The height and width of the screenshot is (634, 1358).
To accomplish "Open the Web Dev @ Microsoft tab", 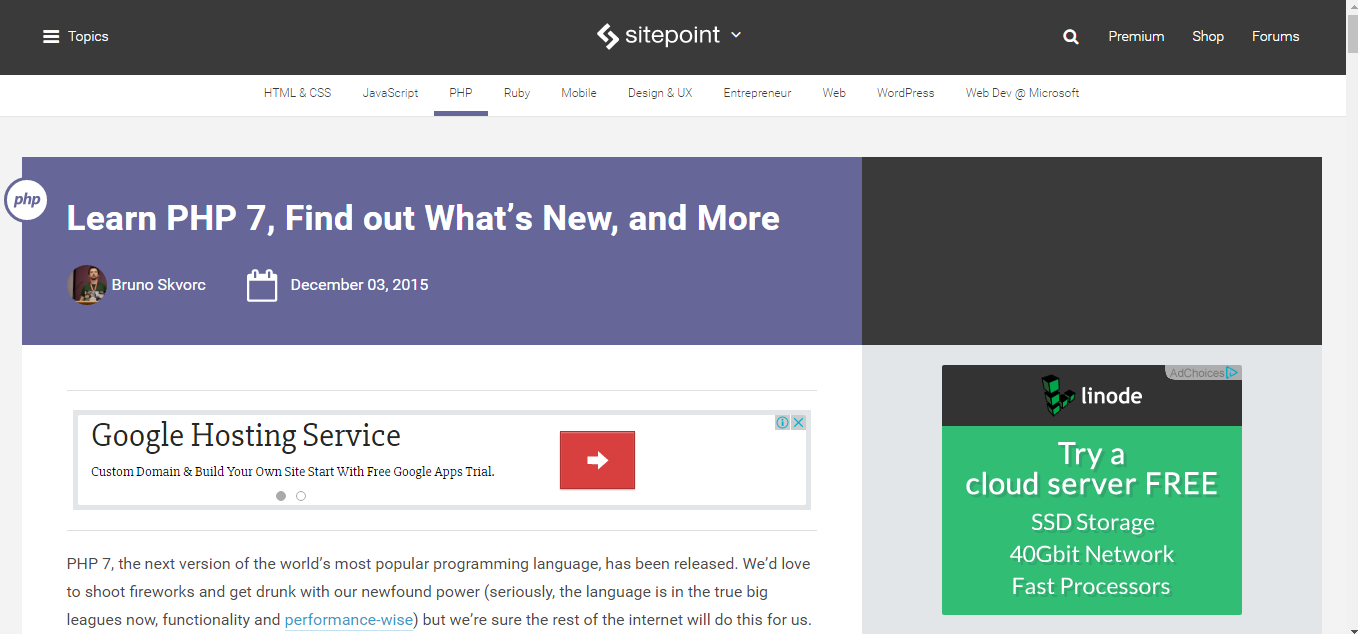I will pyautogui.click(x=1022, y=93).
